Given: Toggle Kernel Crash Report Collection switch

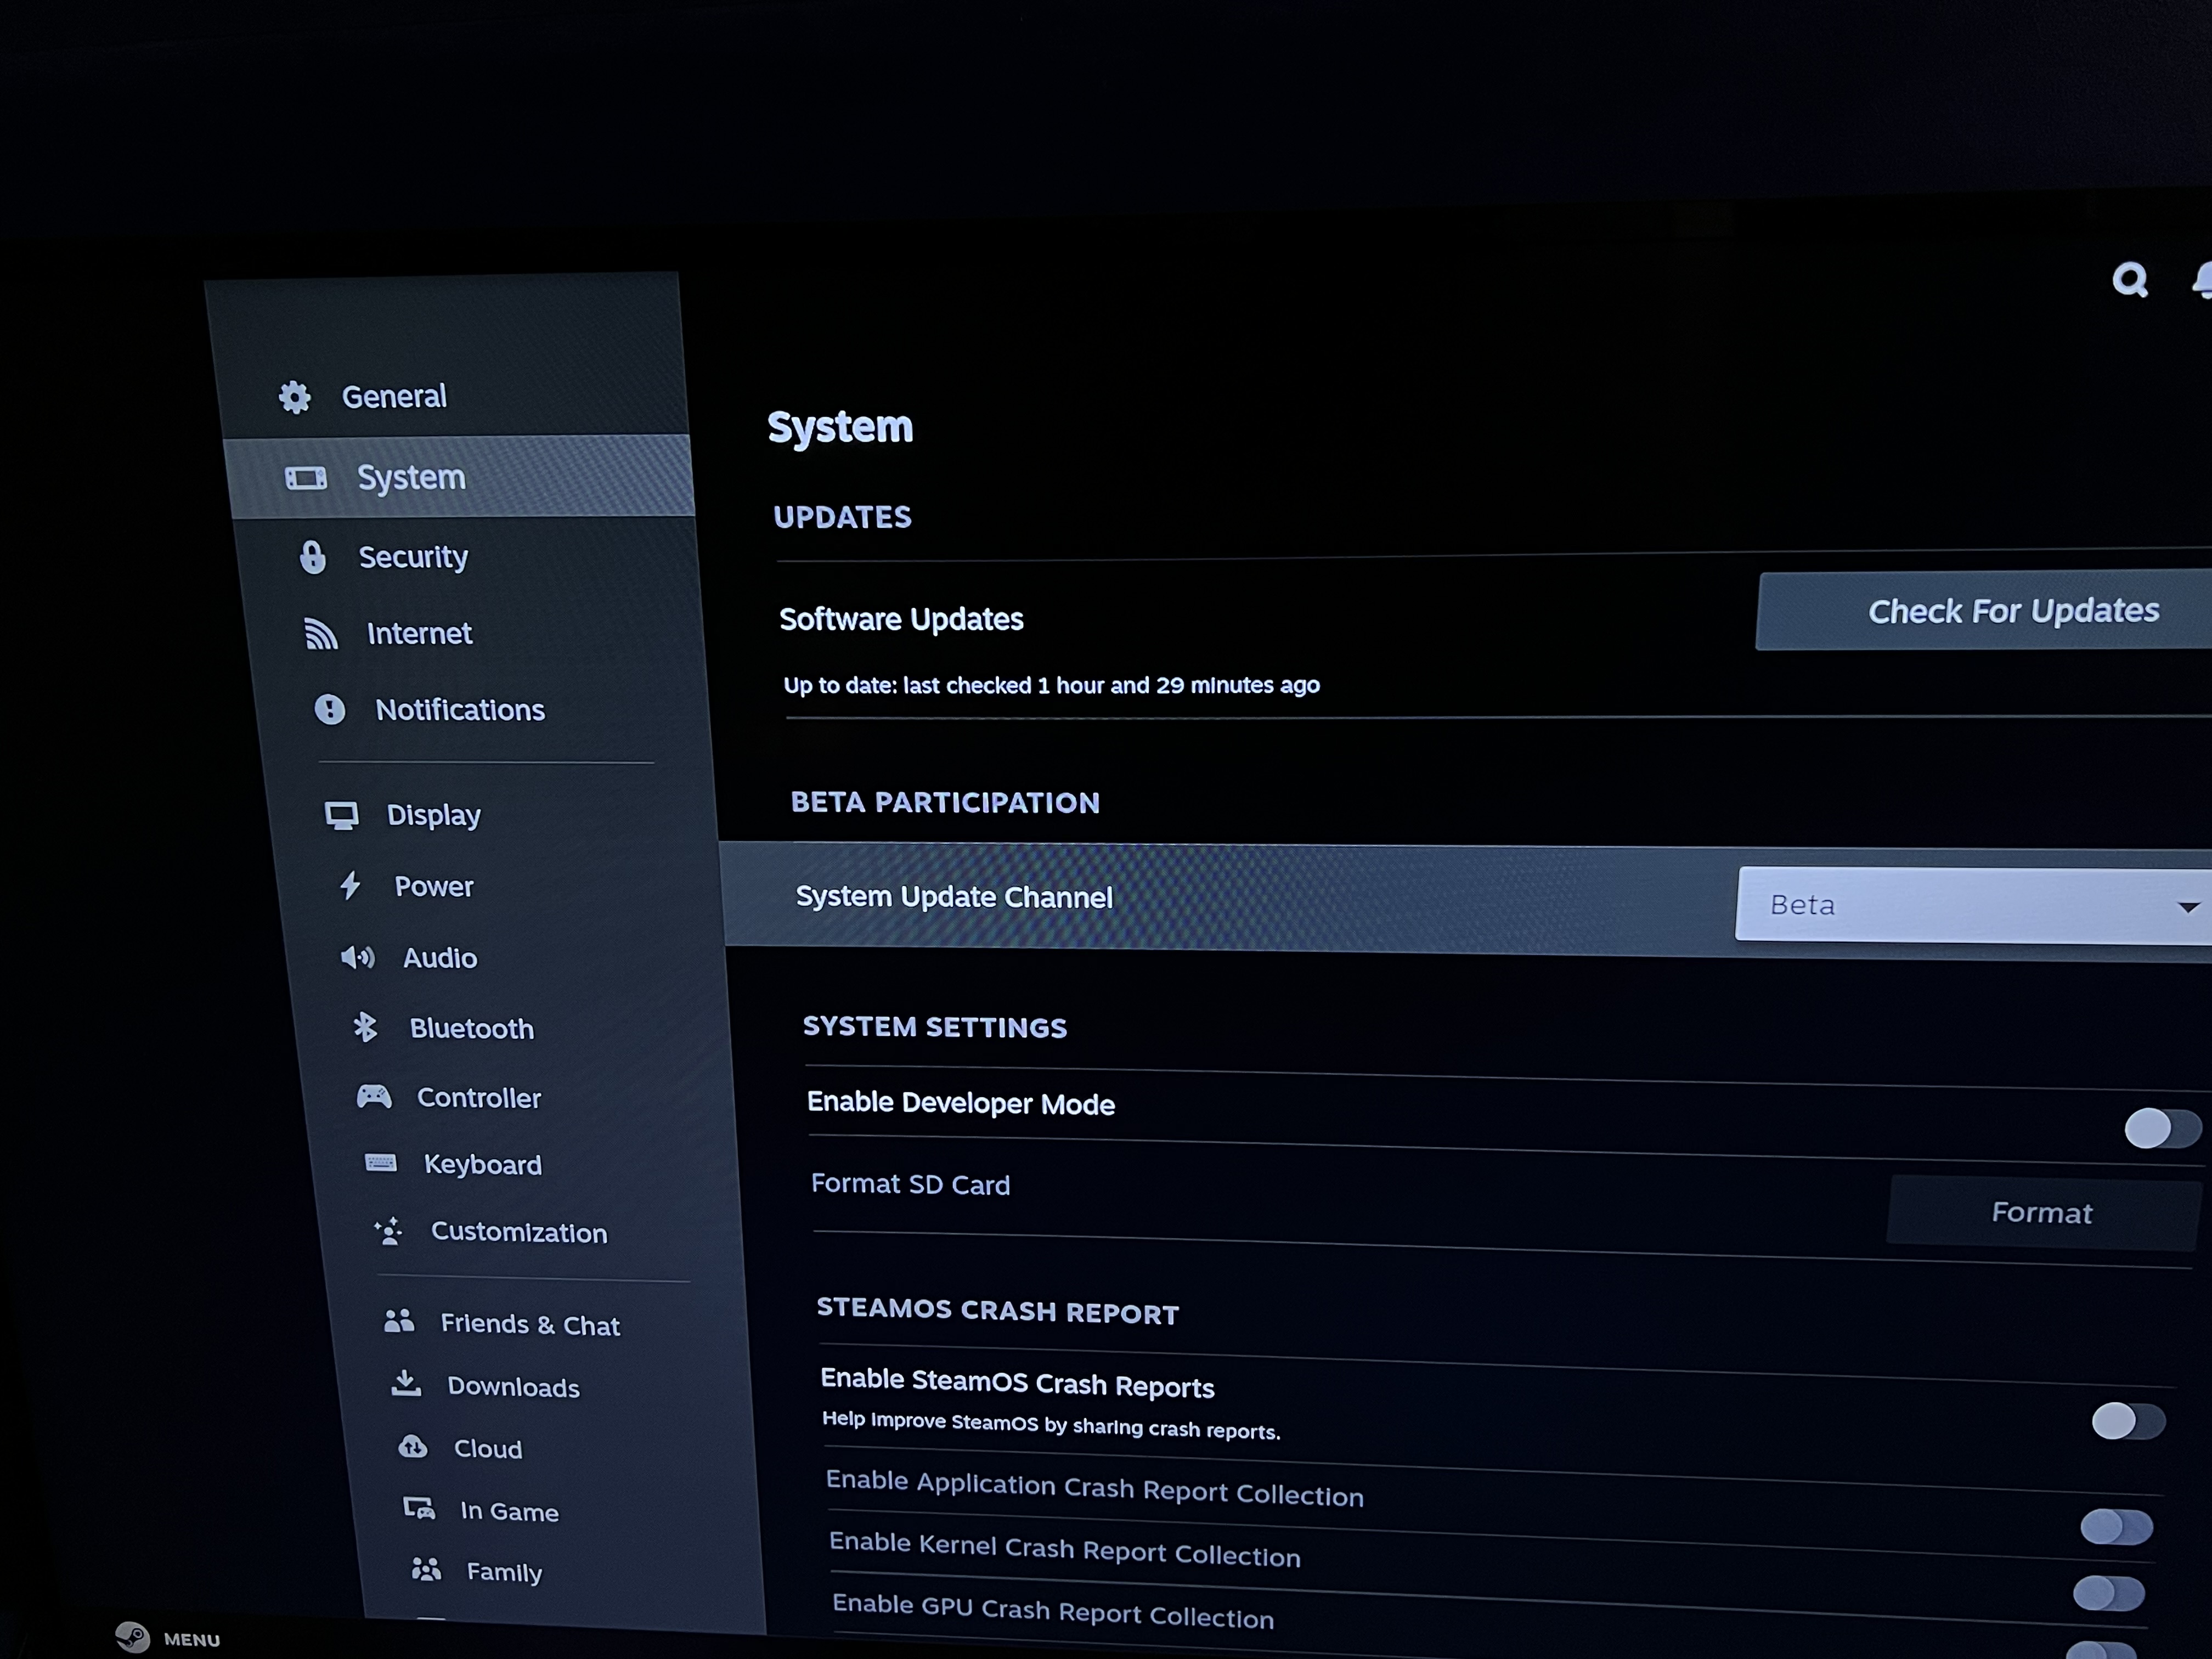Looking at the screenshot, I should click(2109, 1593).
